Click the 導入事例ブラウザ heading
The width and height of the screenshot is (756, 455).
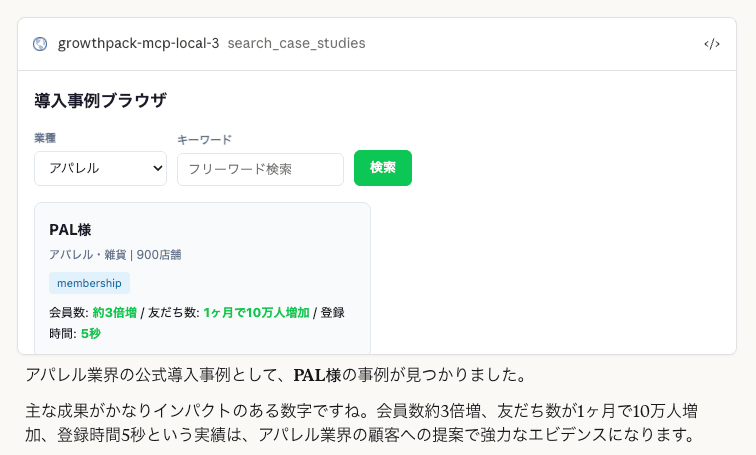pyautogui.click(x=100, y=101)
